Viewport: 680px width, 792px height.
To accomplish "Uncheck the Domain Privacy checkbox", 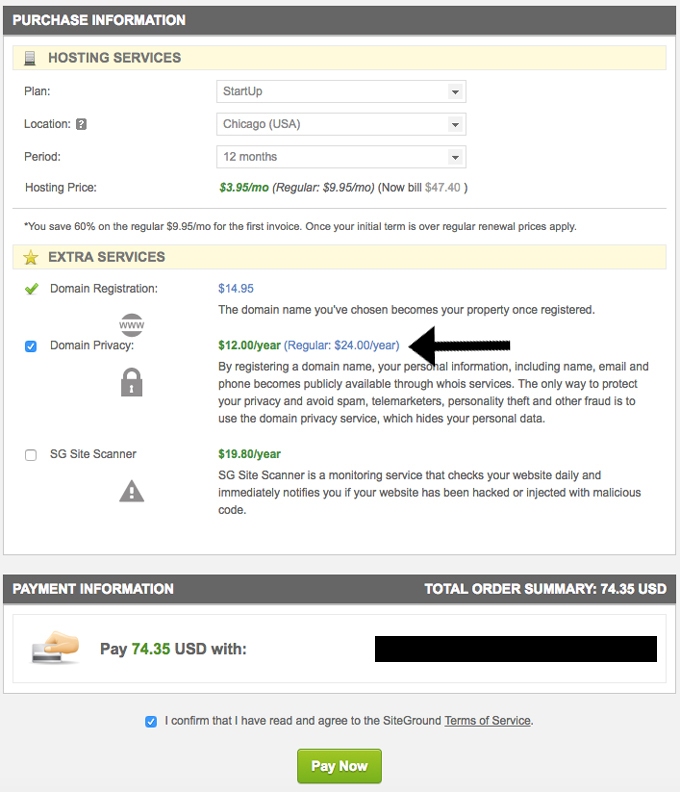I will (x=31, y=346).
